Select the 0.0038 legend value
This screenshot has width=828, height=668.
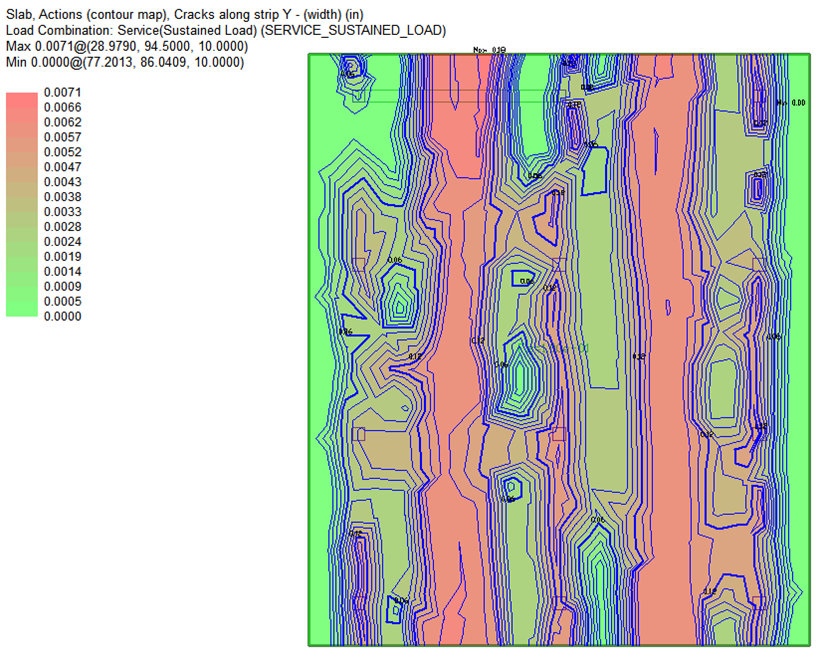[61, 197]
